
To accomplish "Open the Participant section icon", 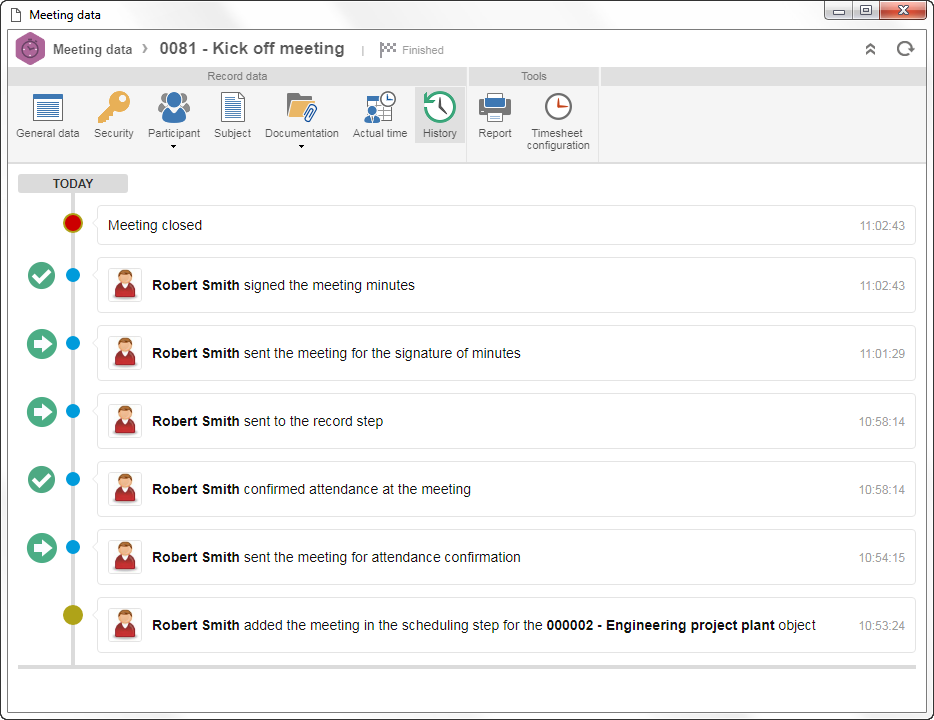I will (174, 108).
